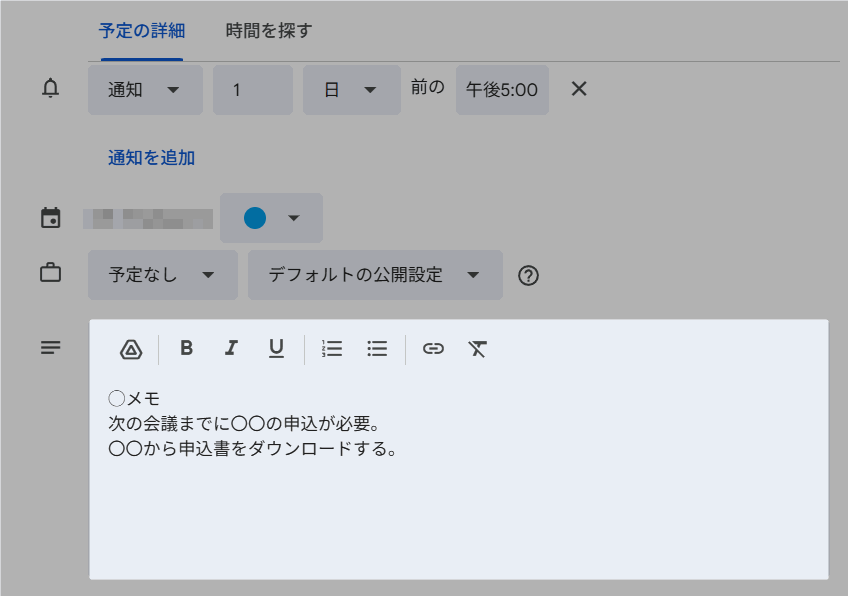The width and height of the screenshot is (848, 596).
Task: Open help for visibility settings
Action: (529, 276)
